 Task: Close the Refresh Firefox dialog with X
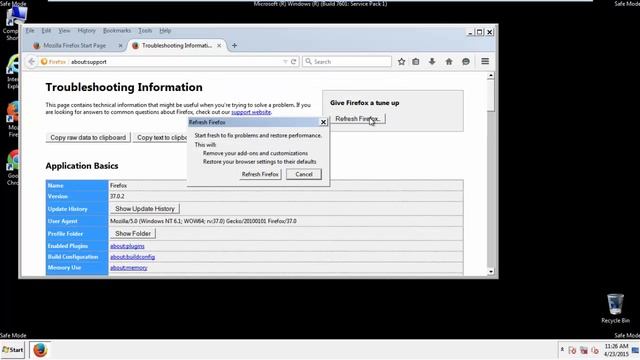coord(323,122)
